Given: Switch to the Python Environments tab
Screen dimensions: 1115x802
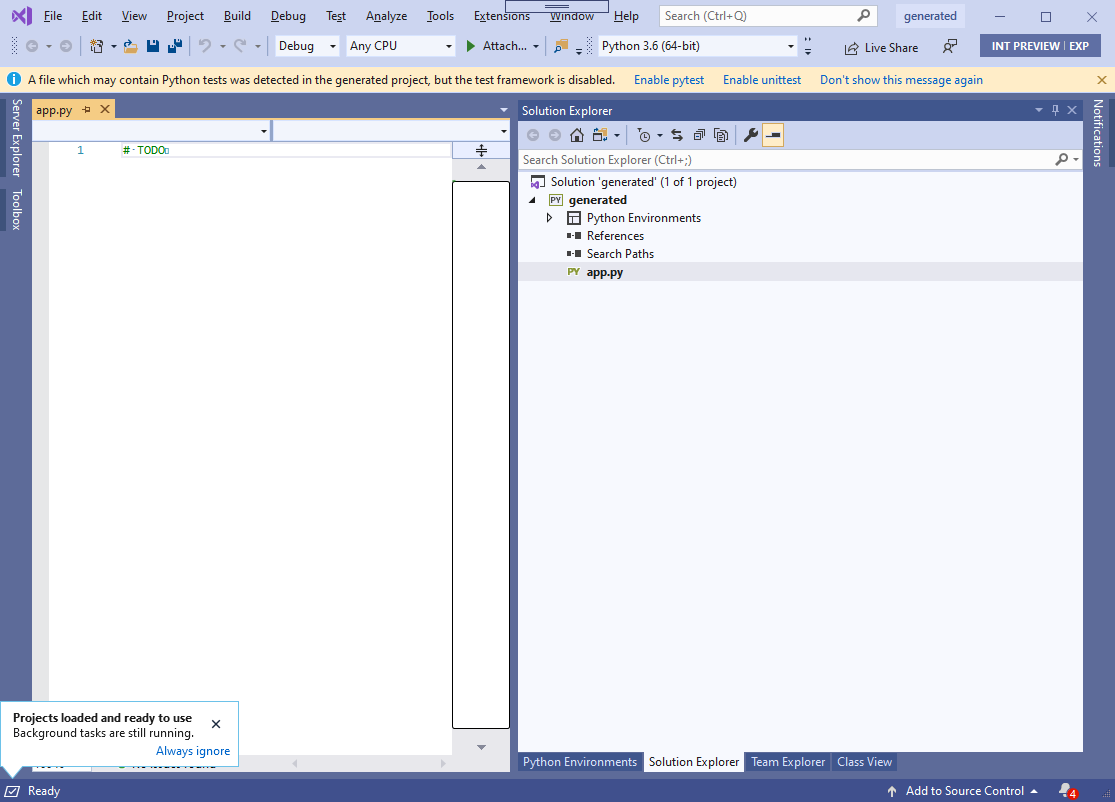Looking at the screenshot, I should (x=580, y=762).
